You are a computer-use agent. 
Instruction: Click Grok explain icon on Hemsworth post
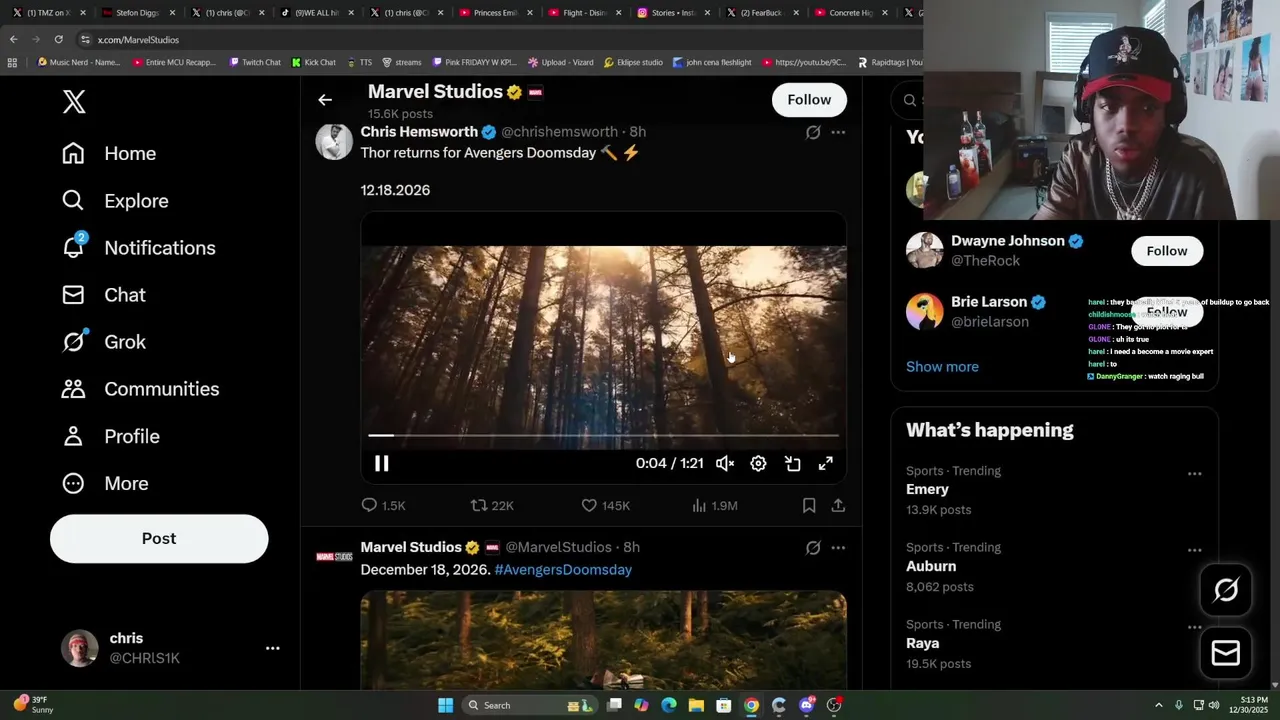pos(813,132)
